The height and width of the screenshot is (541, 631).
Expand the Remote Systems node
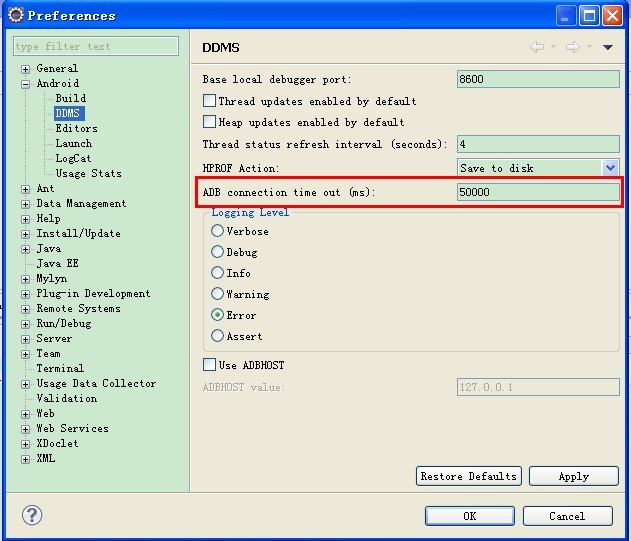[x=25, y=309]
